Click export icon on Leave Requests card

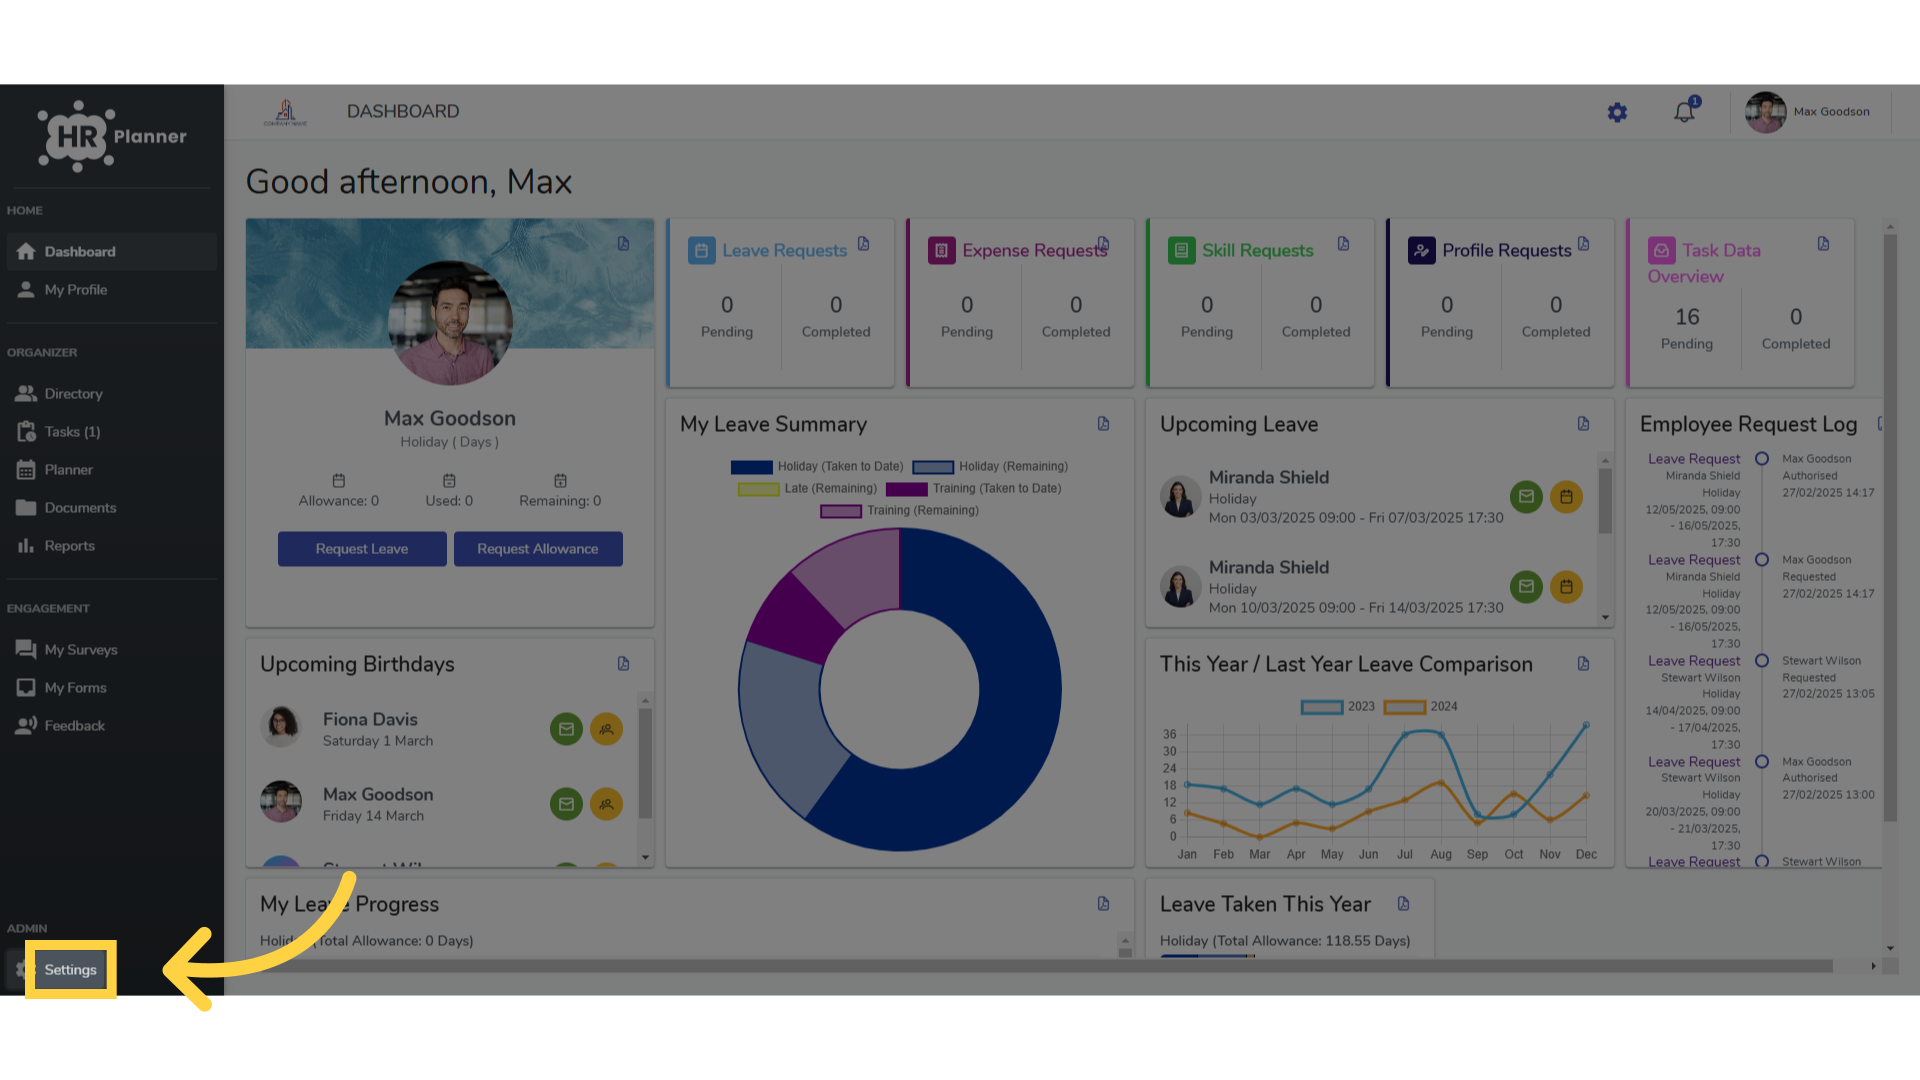click(864, 244)
